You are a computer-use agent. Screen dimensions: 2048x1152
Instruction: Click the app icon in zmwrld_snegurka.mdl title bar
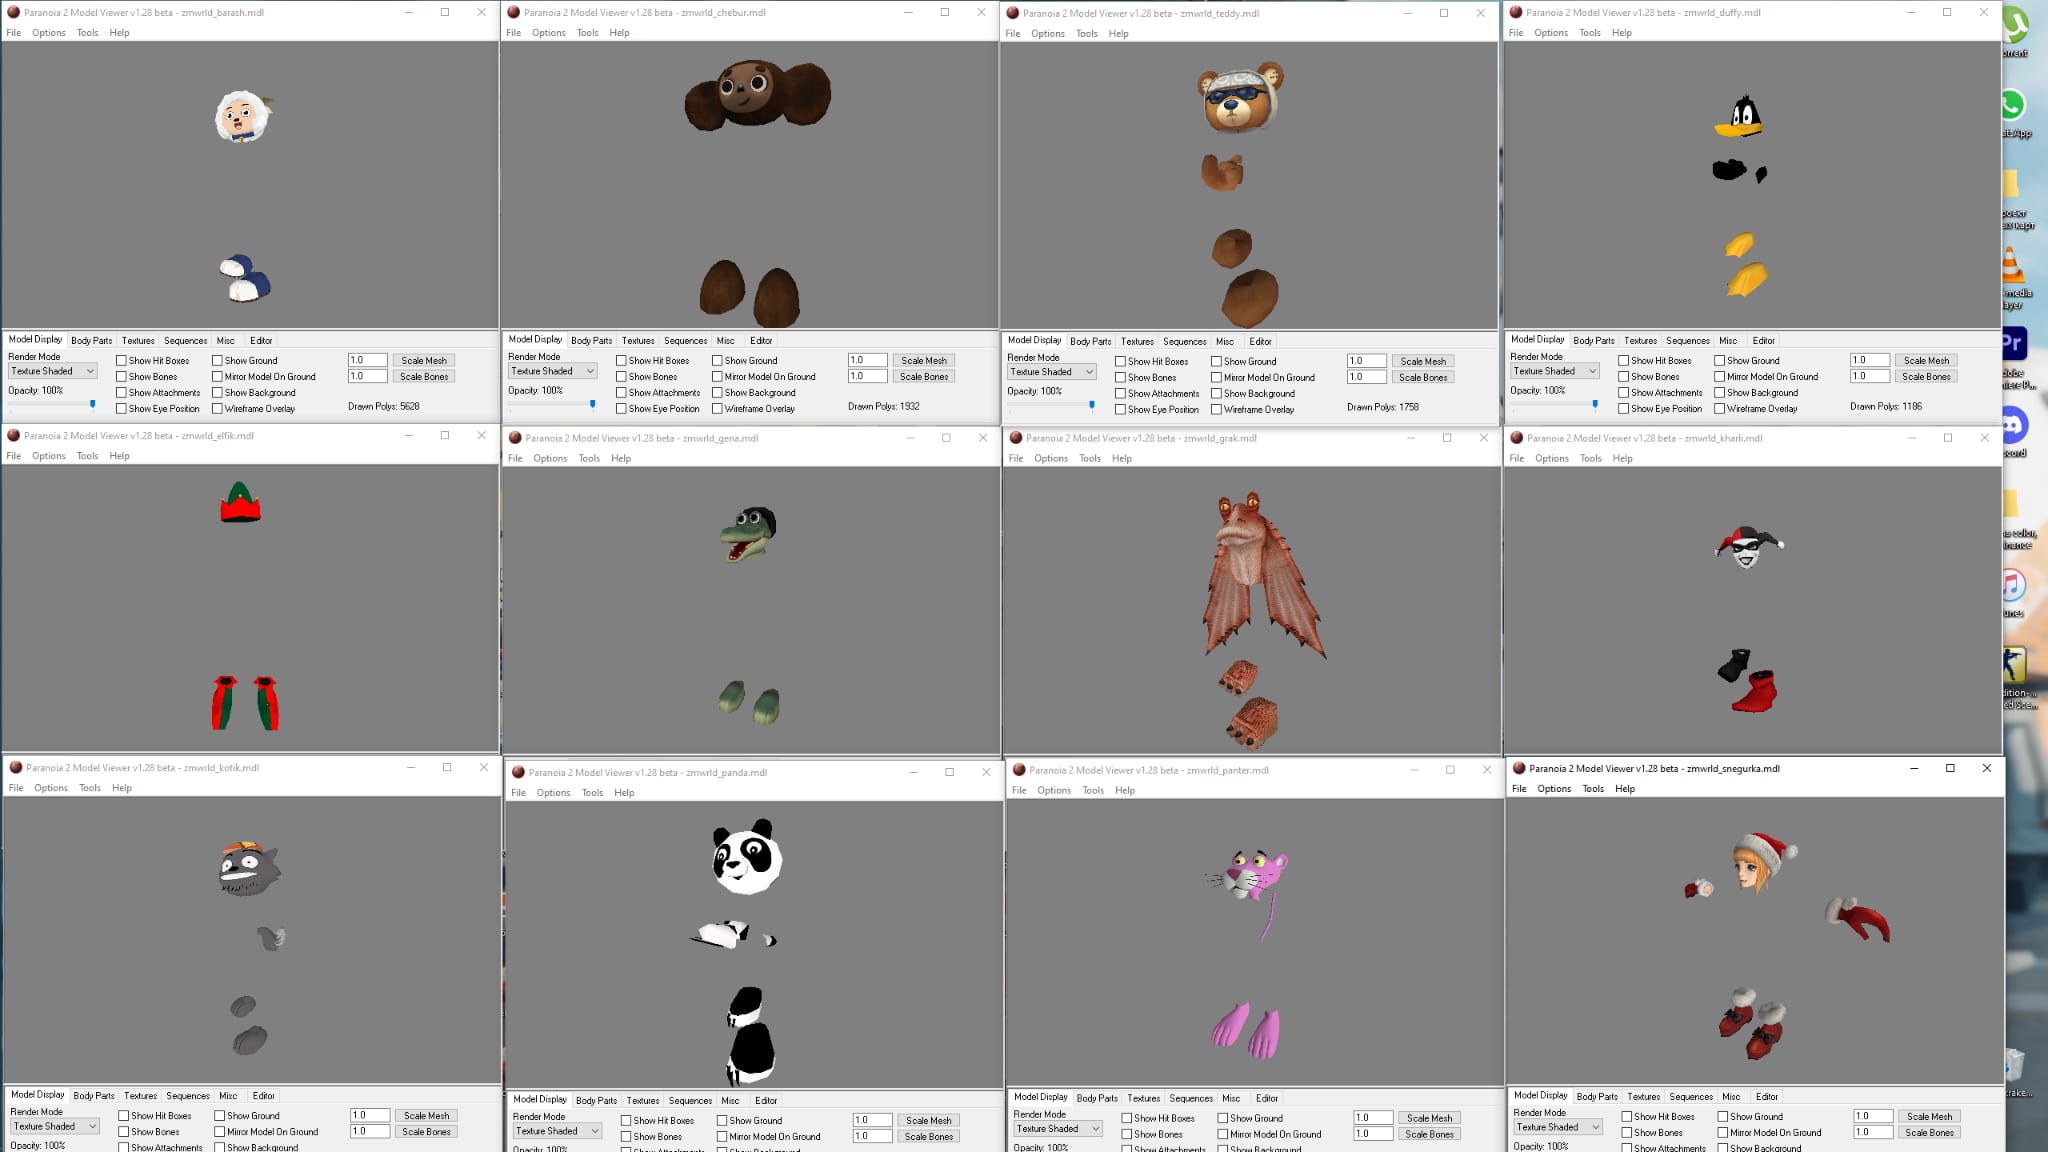[1519, 768]
